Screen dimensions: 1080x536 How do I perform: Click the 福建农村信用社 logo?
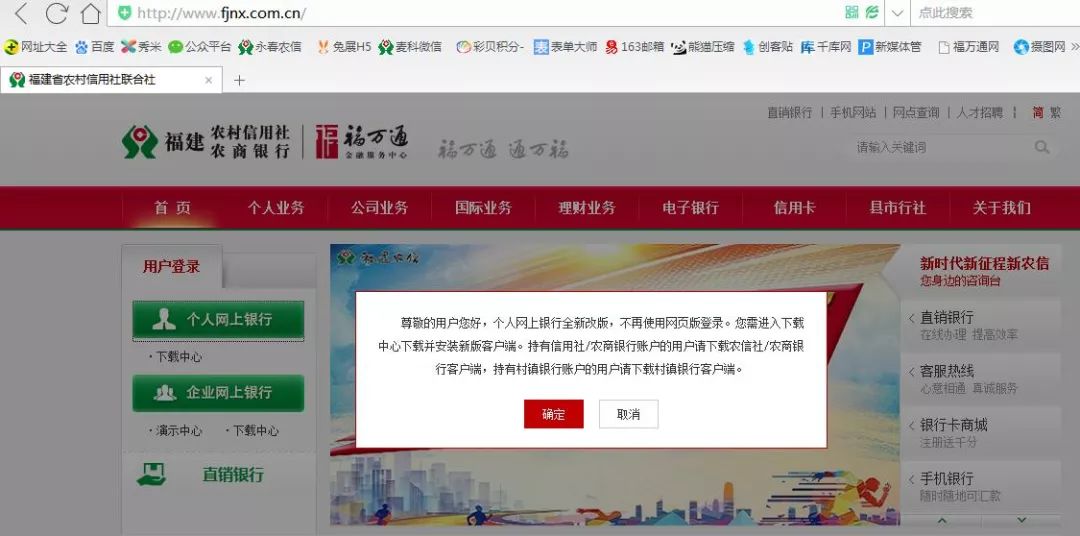pos(206,141)
